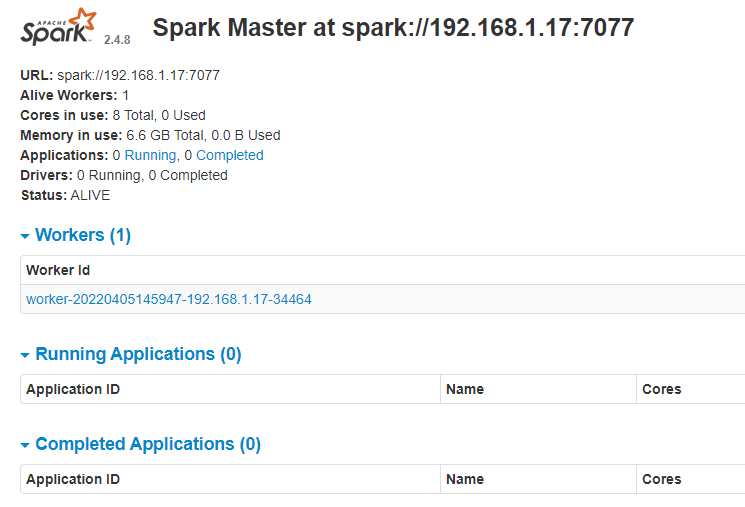The width and height of the screenshot is (745, 507).
Task: Click the spark://192.168.1.17:7077 URL text
Action: click(x=138, y=75)
